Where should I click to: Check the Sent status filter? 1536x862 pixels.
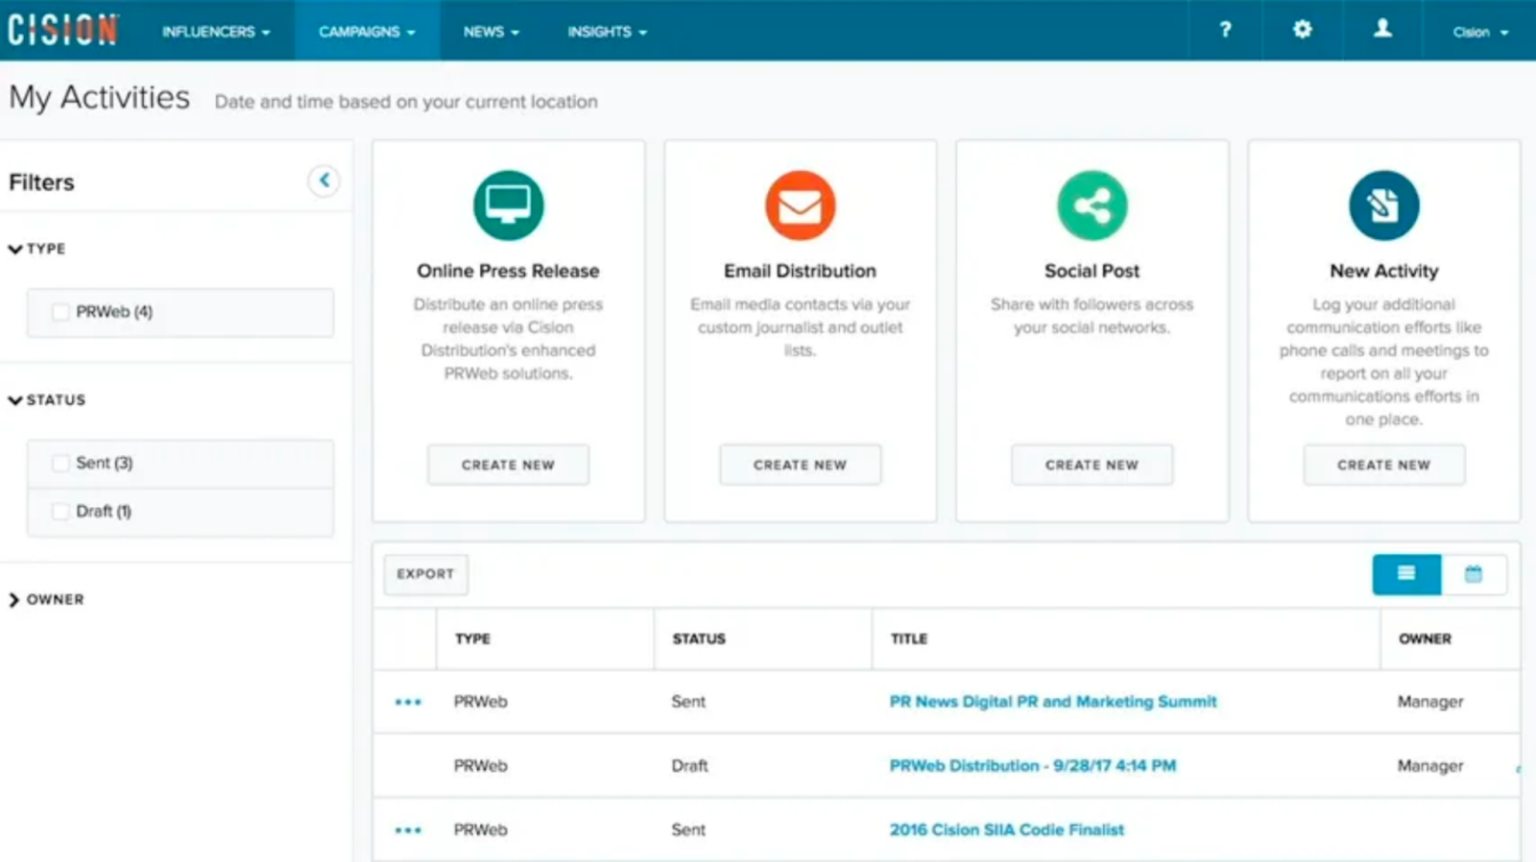tap(60, 462)
